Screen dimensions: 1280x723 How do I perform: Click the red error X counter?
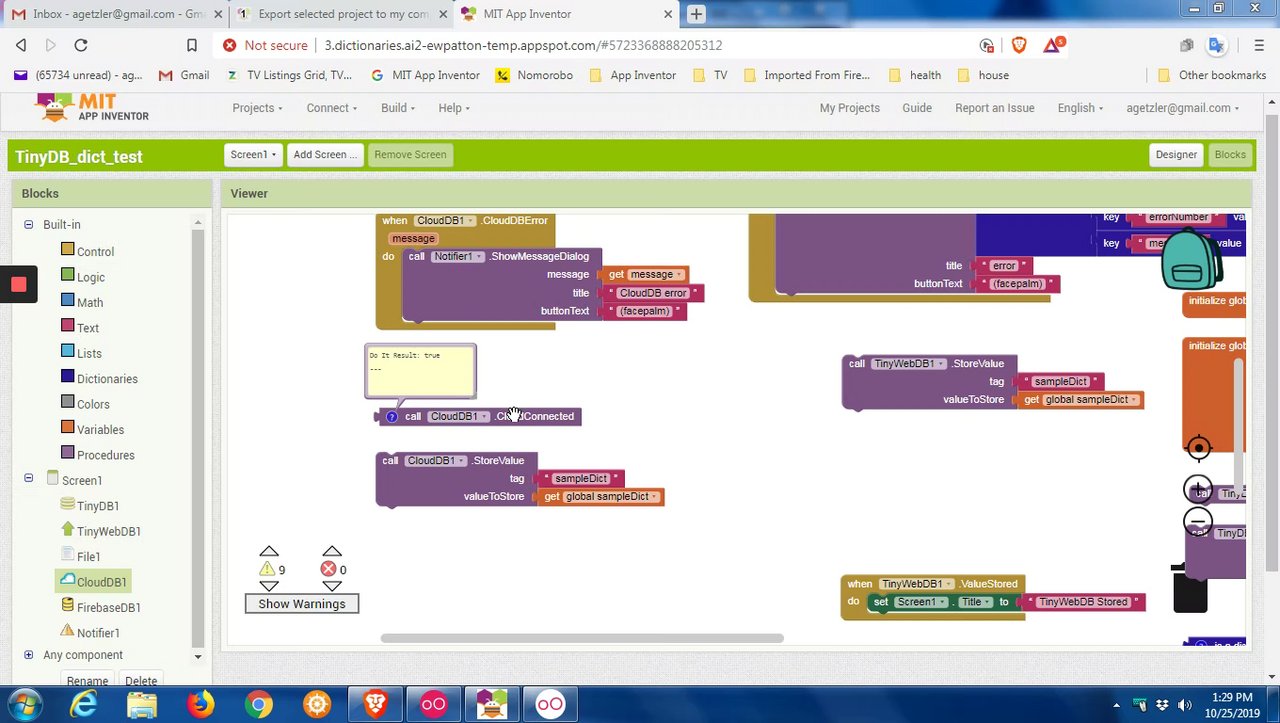328,569
